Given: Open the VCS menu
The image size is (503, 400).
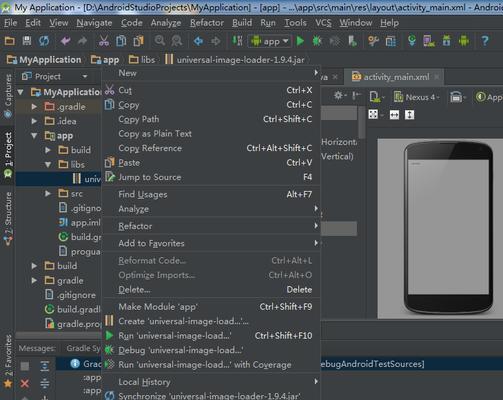Looking at the screenshot, I should pyautogui.click(x=323, y=23).
